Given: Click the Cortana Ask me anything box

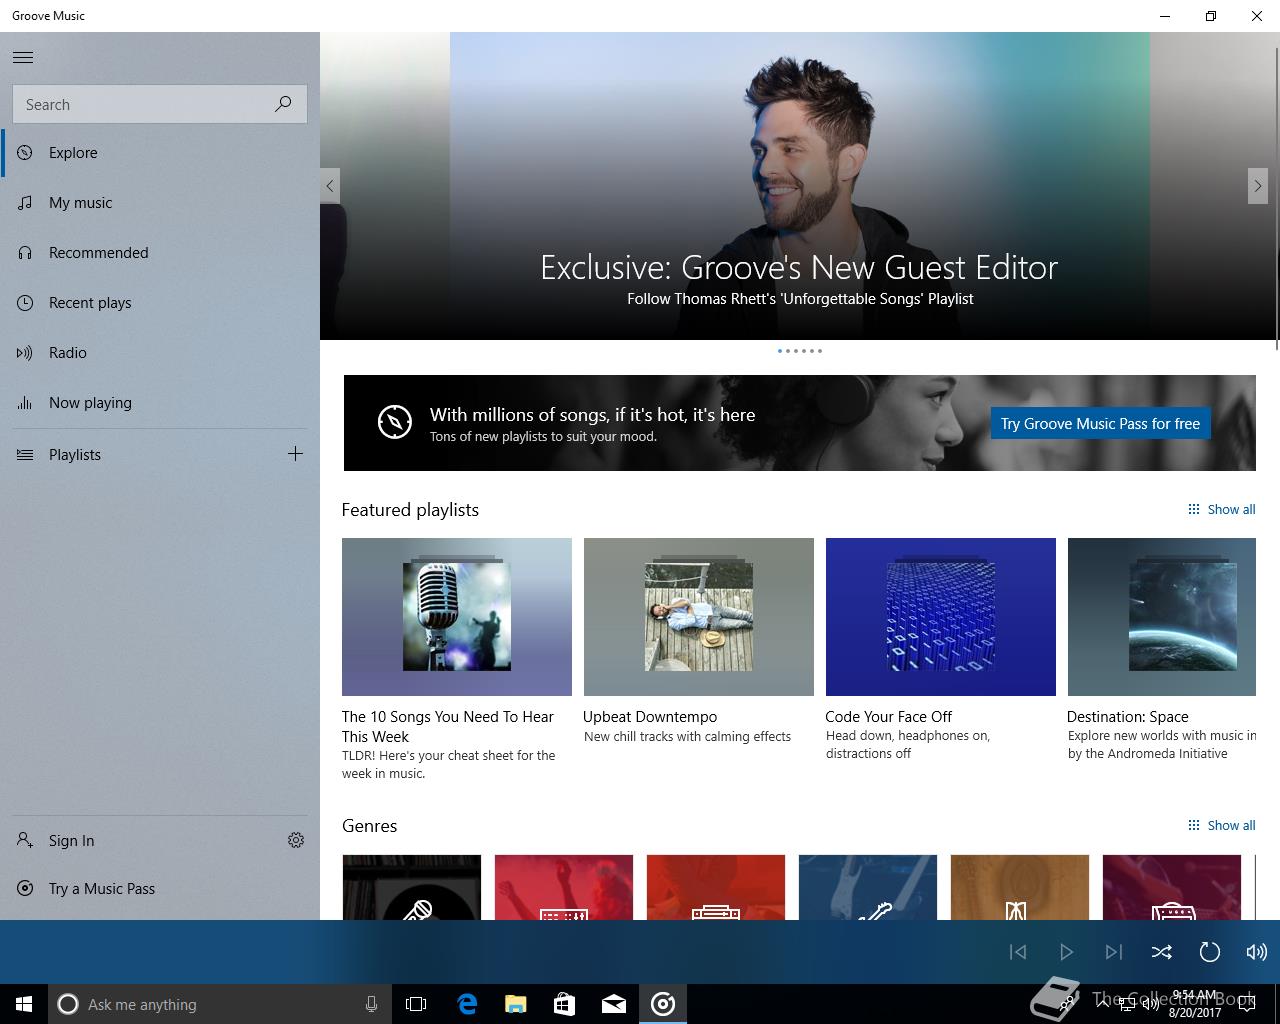Looking at the screenshot, I should click(x=218, y=1004).
